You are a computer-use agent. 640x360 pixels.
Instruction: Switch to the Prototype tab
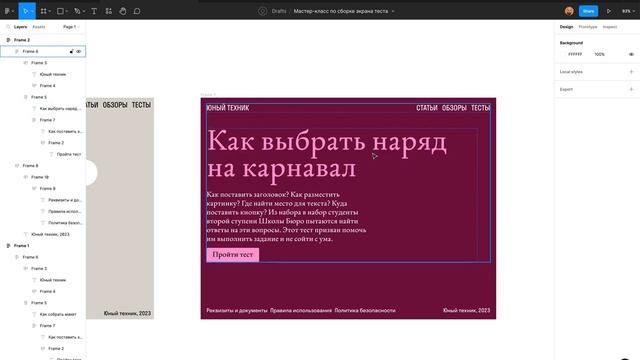pyautogui.click(x=588, y=27)
